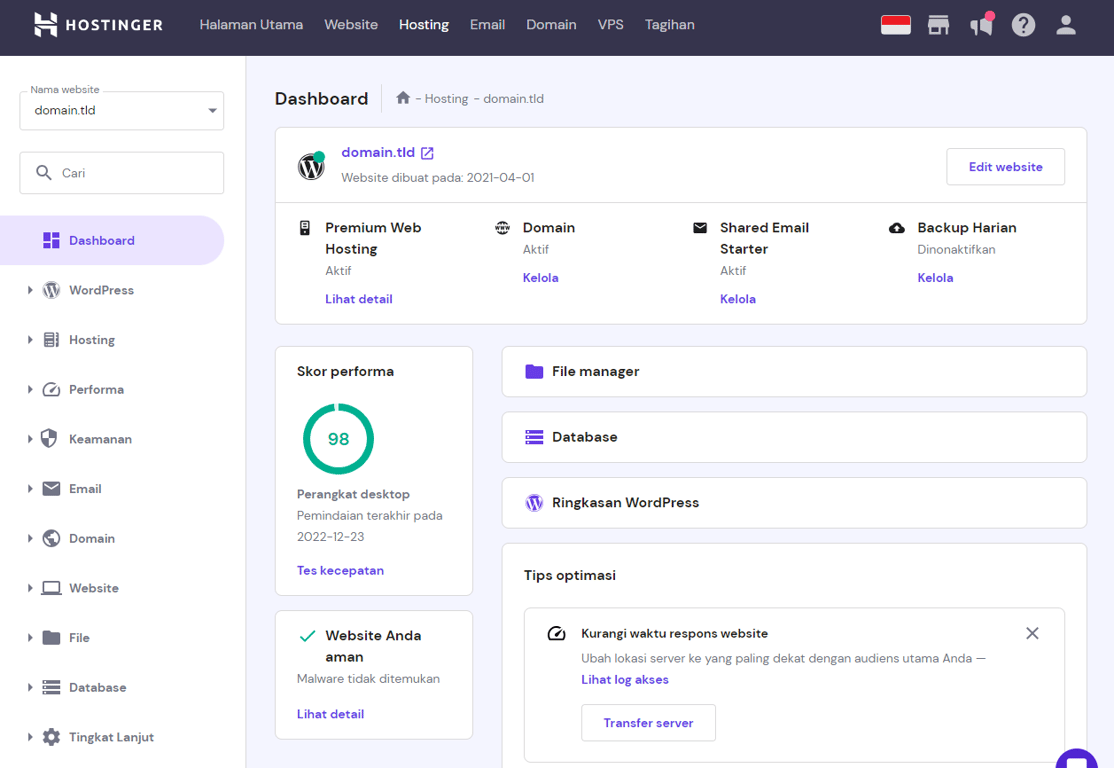Dismiss the Kurangi waktu respons tip

(x=1032, y=633)
